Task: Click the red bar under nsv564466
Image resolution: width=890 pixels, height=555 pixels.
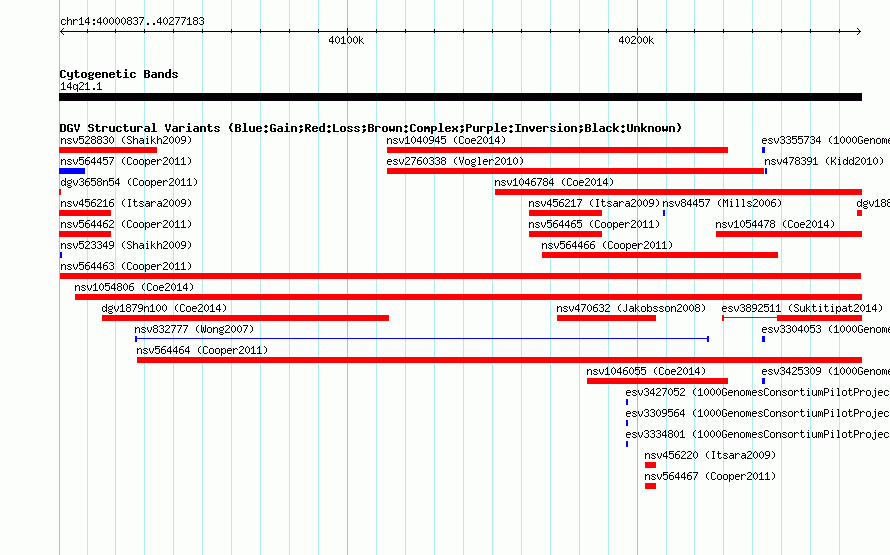Action: pos(660,255)
